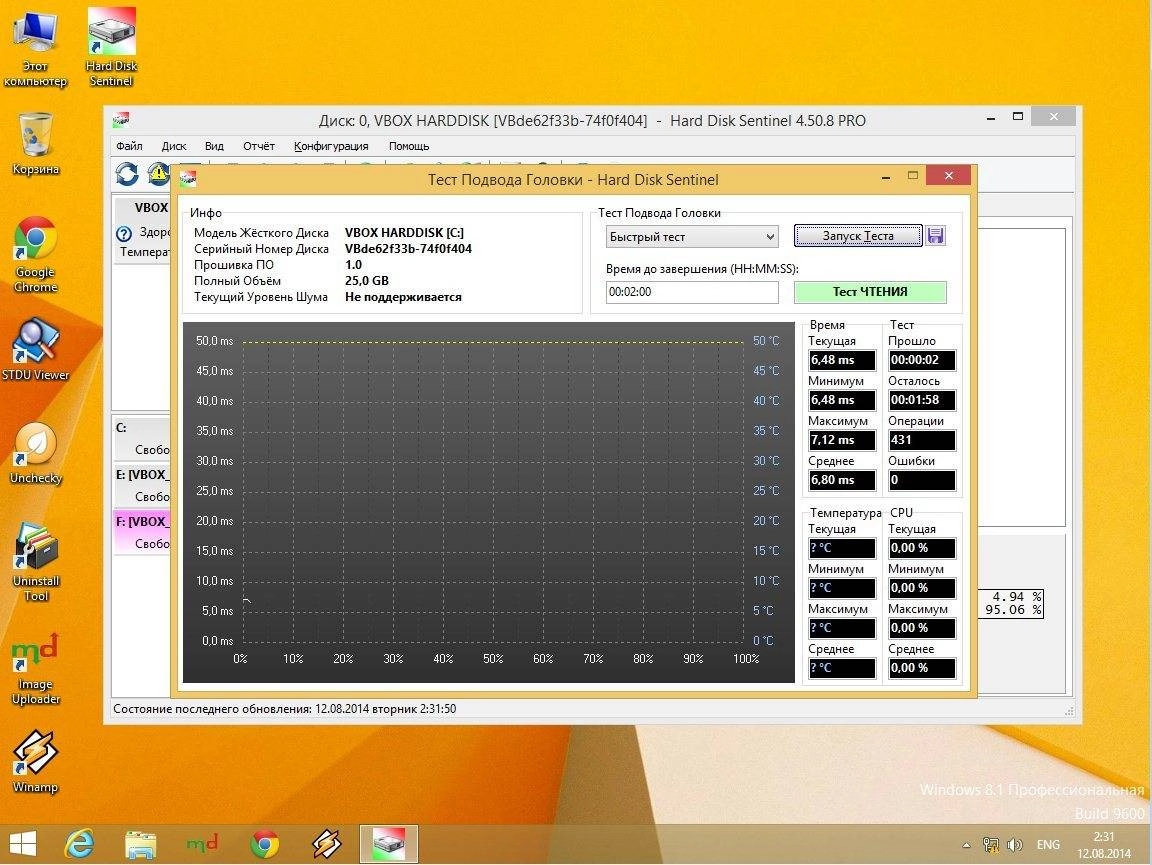The image size is (1152, 865).
Task: Click the yellow warning disk icon in toolbar
Action: (158, 174)
